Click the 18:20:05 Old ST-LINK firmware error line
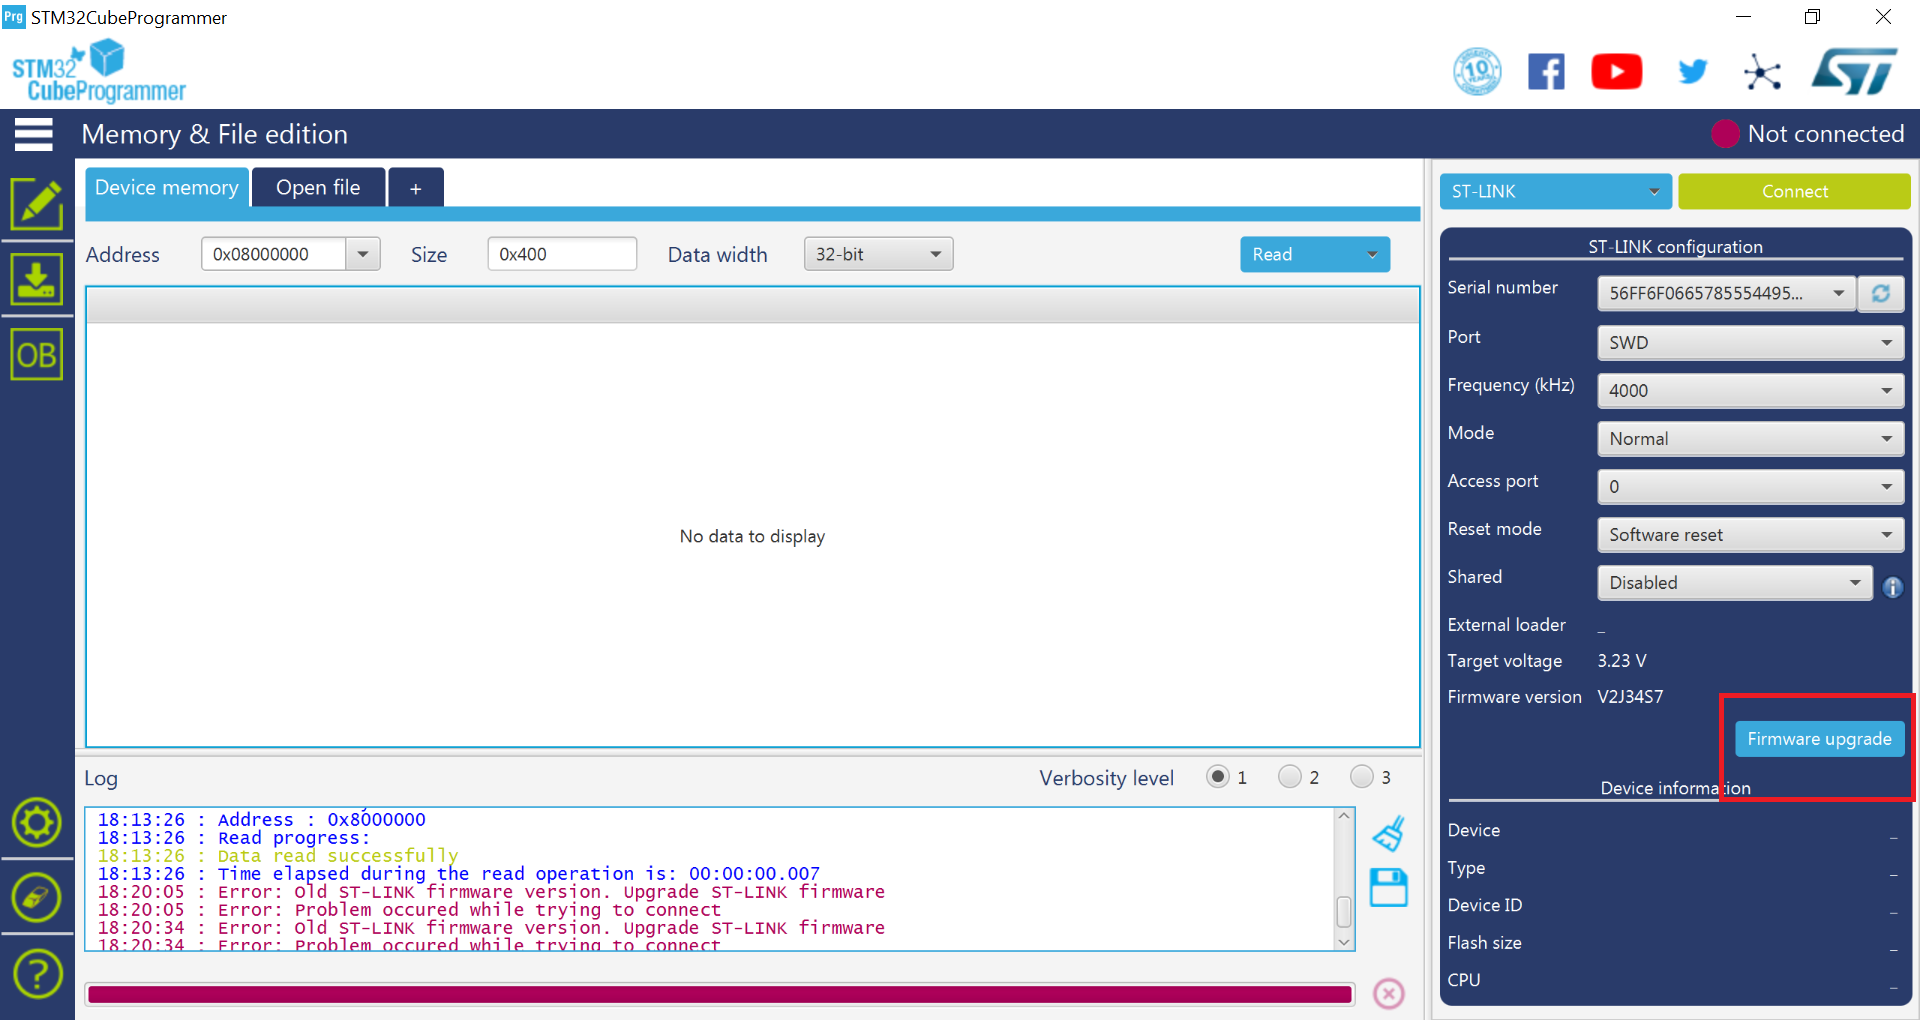 [491, 892]
